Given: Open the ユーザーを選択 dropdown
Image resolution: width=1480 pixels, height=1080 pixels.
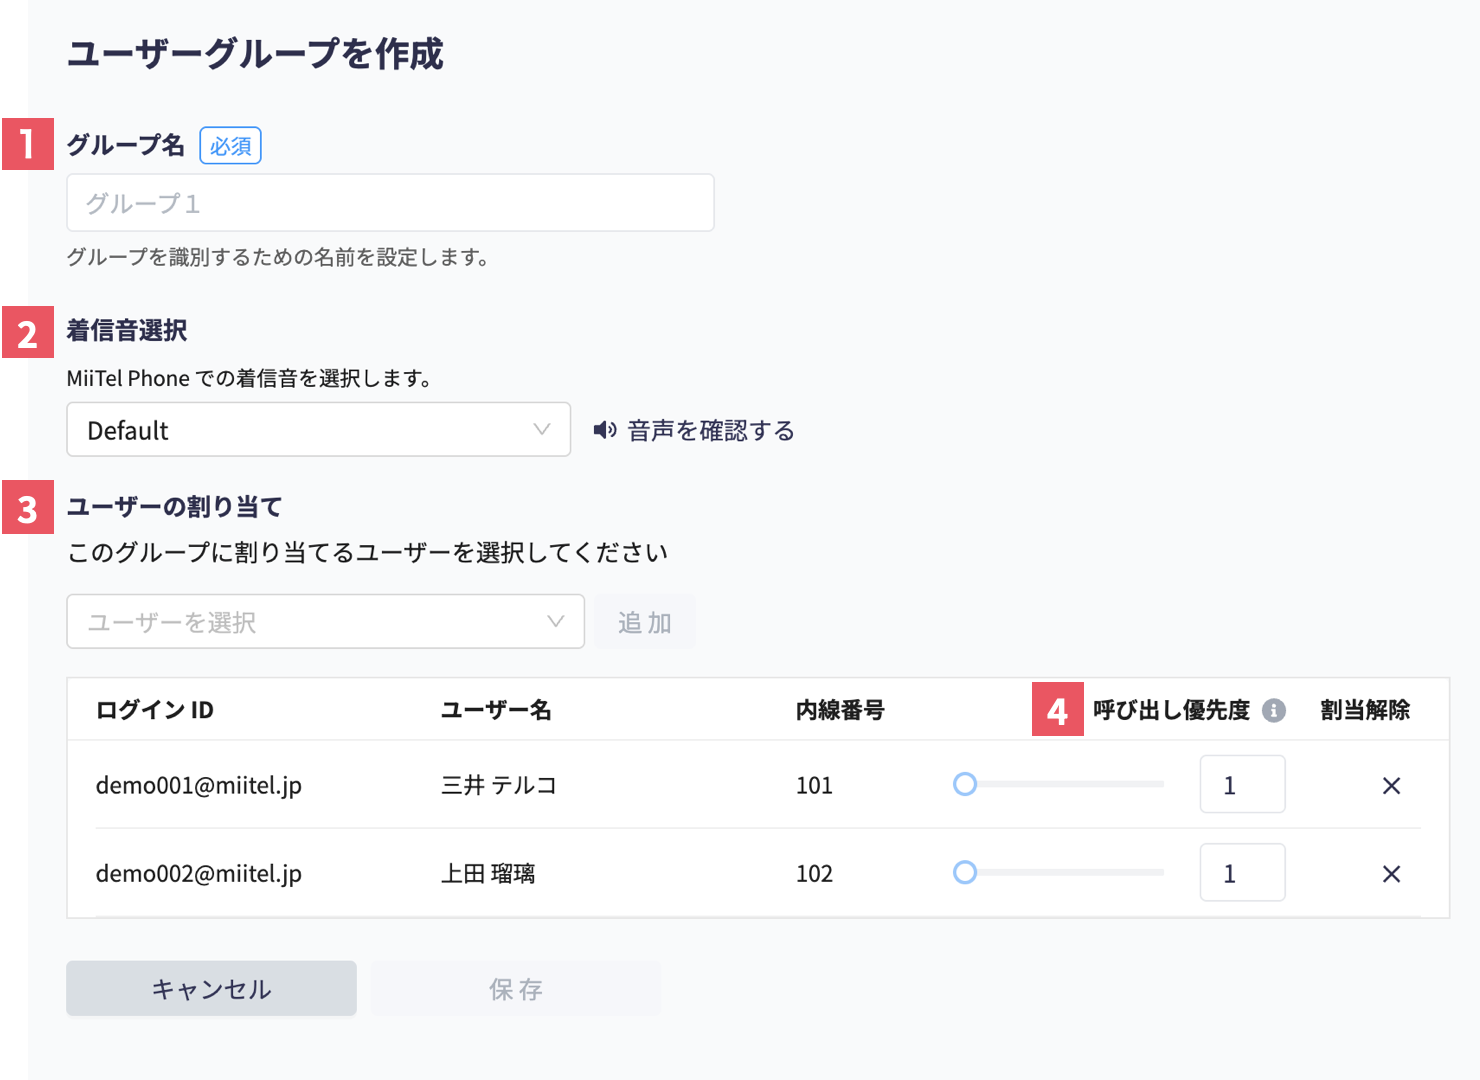Looking at the screenshot, I should click(325, 622).
